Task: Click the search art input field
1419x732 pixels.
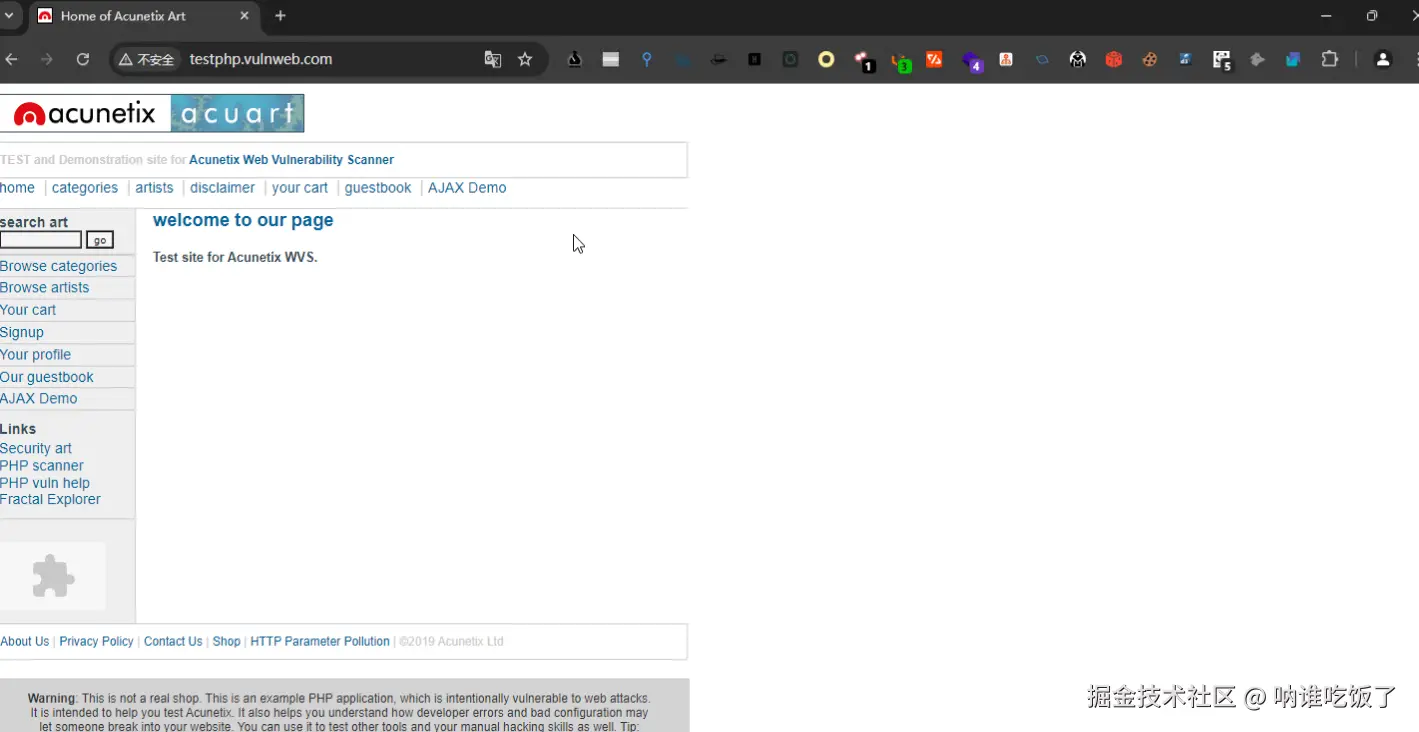Action: 41,240
